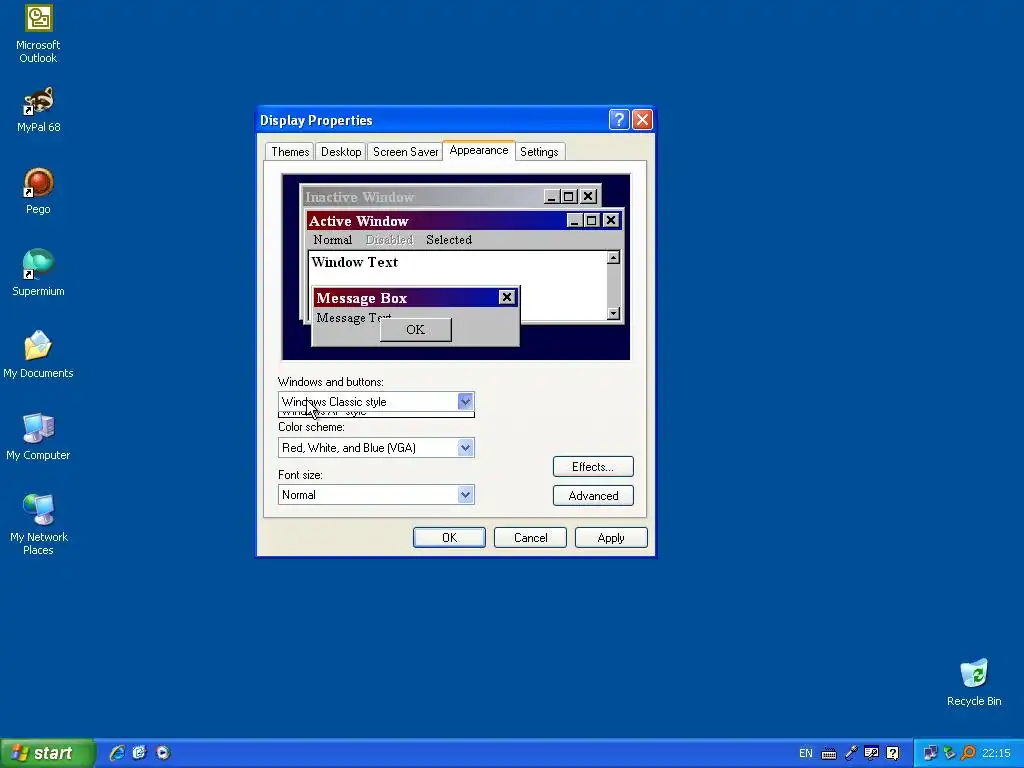The height and width of the screenshot is (768, 1024).
Task: Open the Color scheme dropdown
Action: (x=376, y=447)
